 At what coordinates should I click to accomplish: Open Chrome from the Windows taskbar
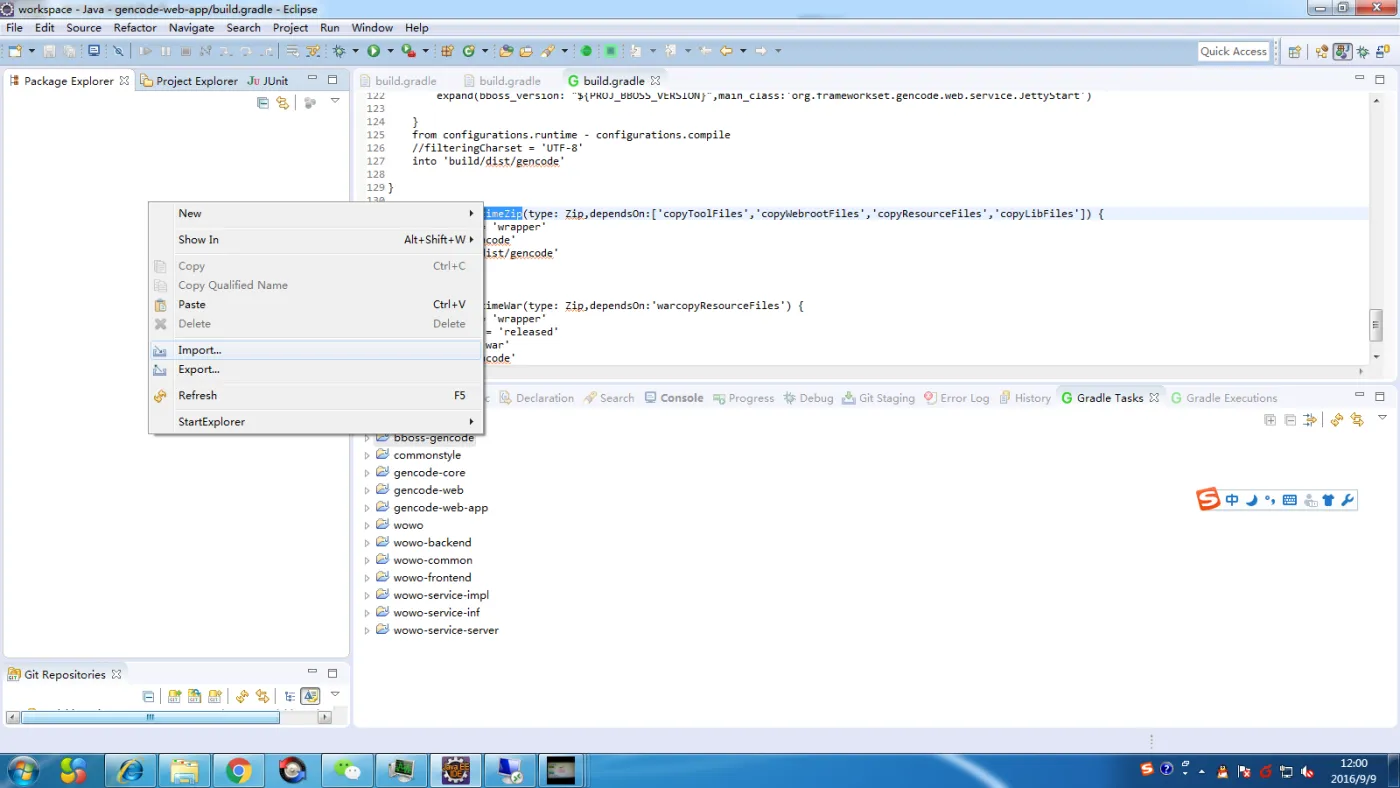238,770
